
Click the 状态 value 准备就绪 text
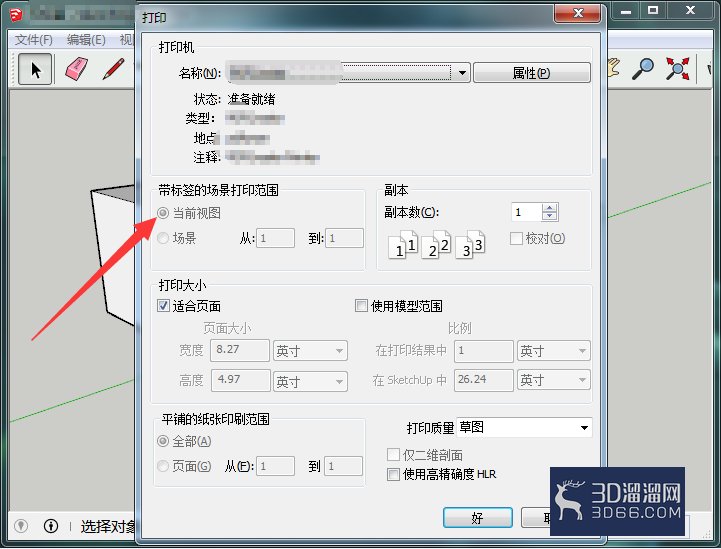[252, 99]
